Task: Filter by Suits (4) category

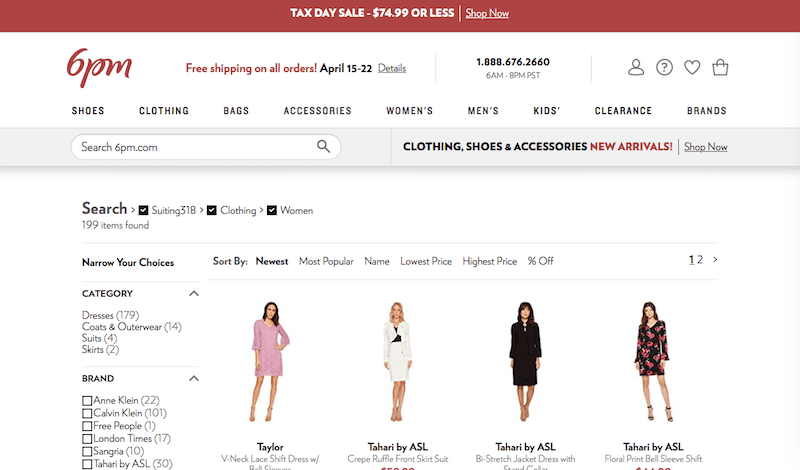Action: click(99, 338)
